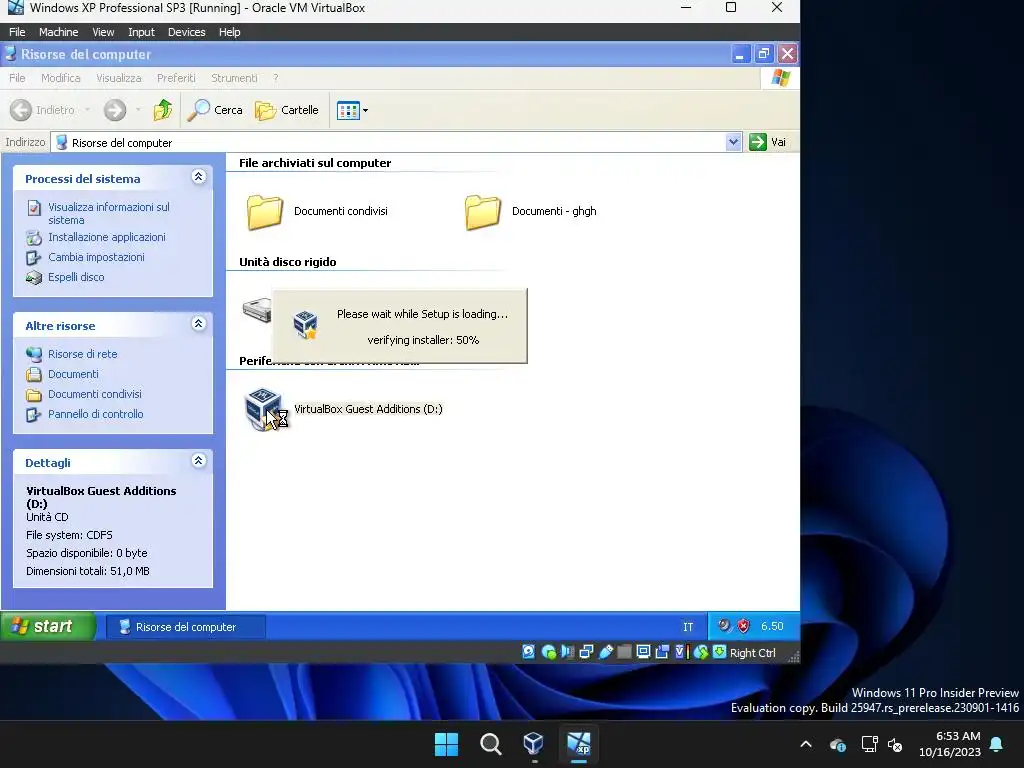Open VirtualBox Input menu
This screenshot has width=1024, height=768.
(141, 32)
